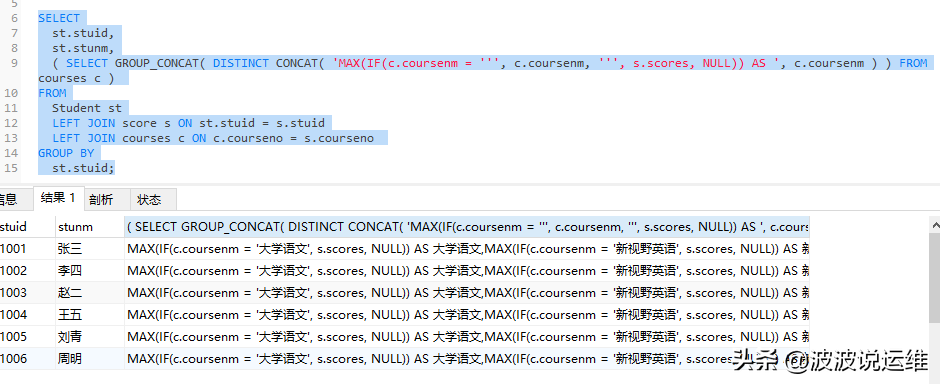Click the MAX(IF... cell in the 李四 row
This screenshot has height=384, width=940.
(467, 271)
